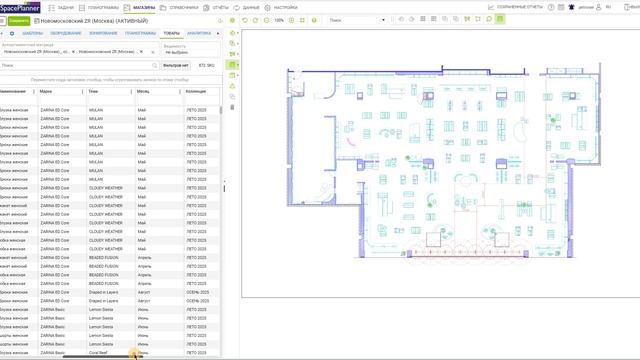This screenshot has height=360, width=640.
Task: Switch to the ПЛАНОГРАММЫ panel tab
Action: (x=140, y=33)
